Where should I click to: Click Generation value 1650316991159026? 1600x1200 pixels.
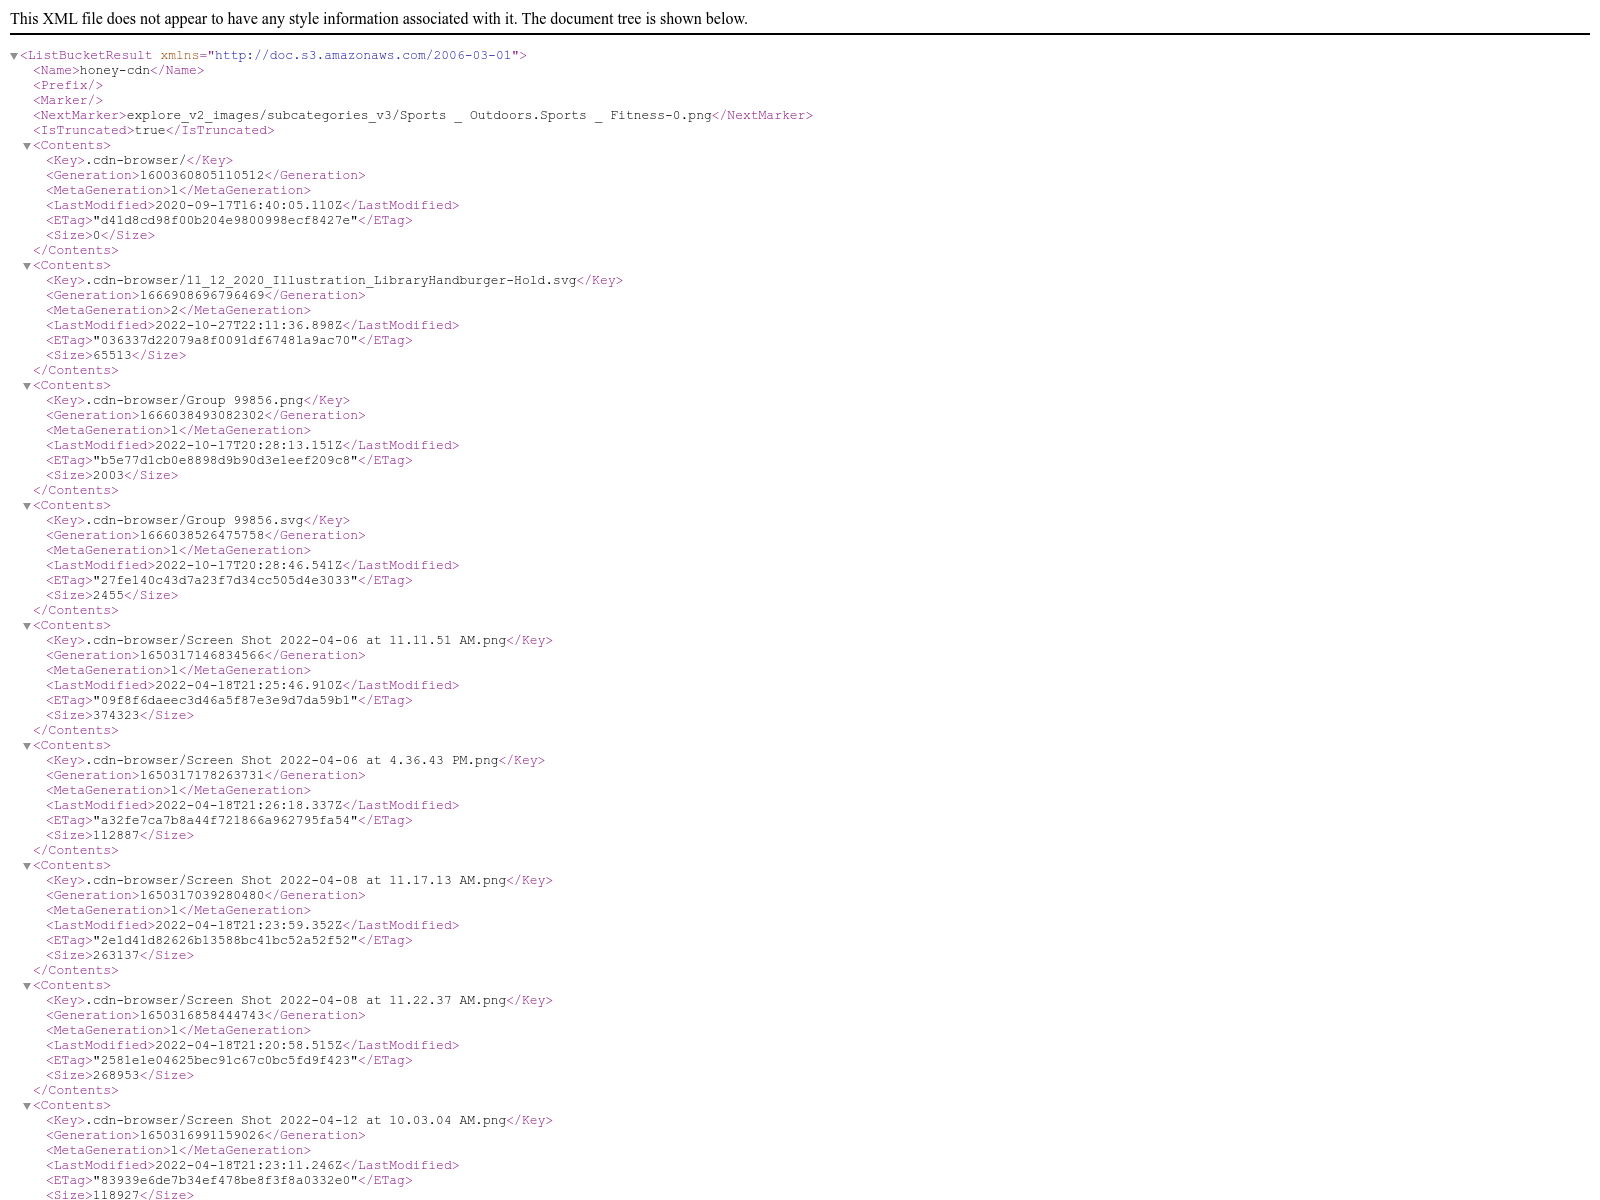(x=202, y=1135)
